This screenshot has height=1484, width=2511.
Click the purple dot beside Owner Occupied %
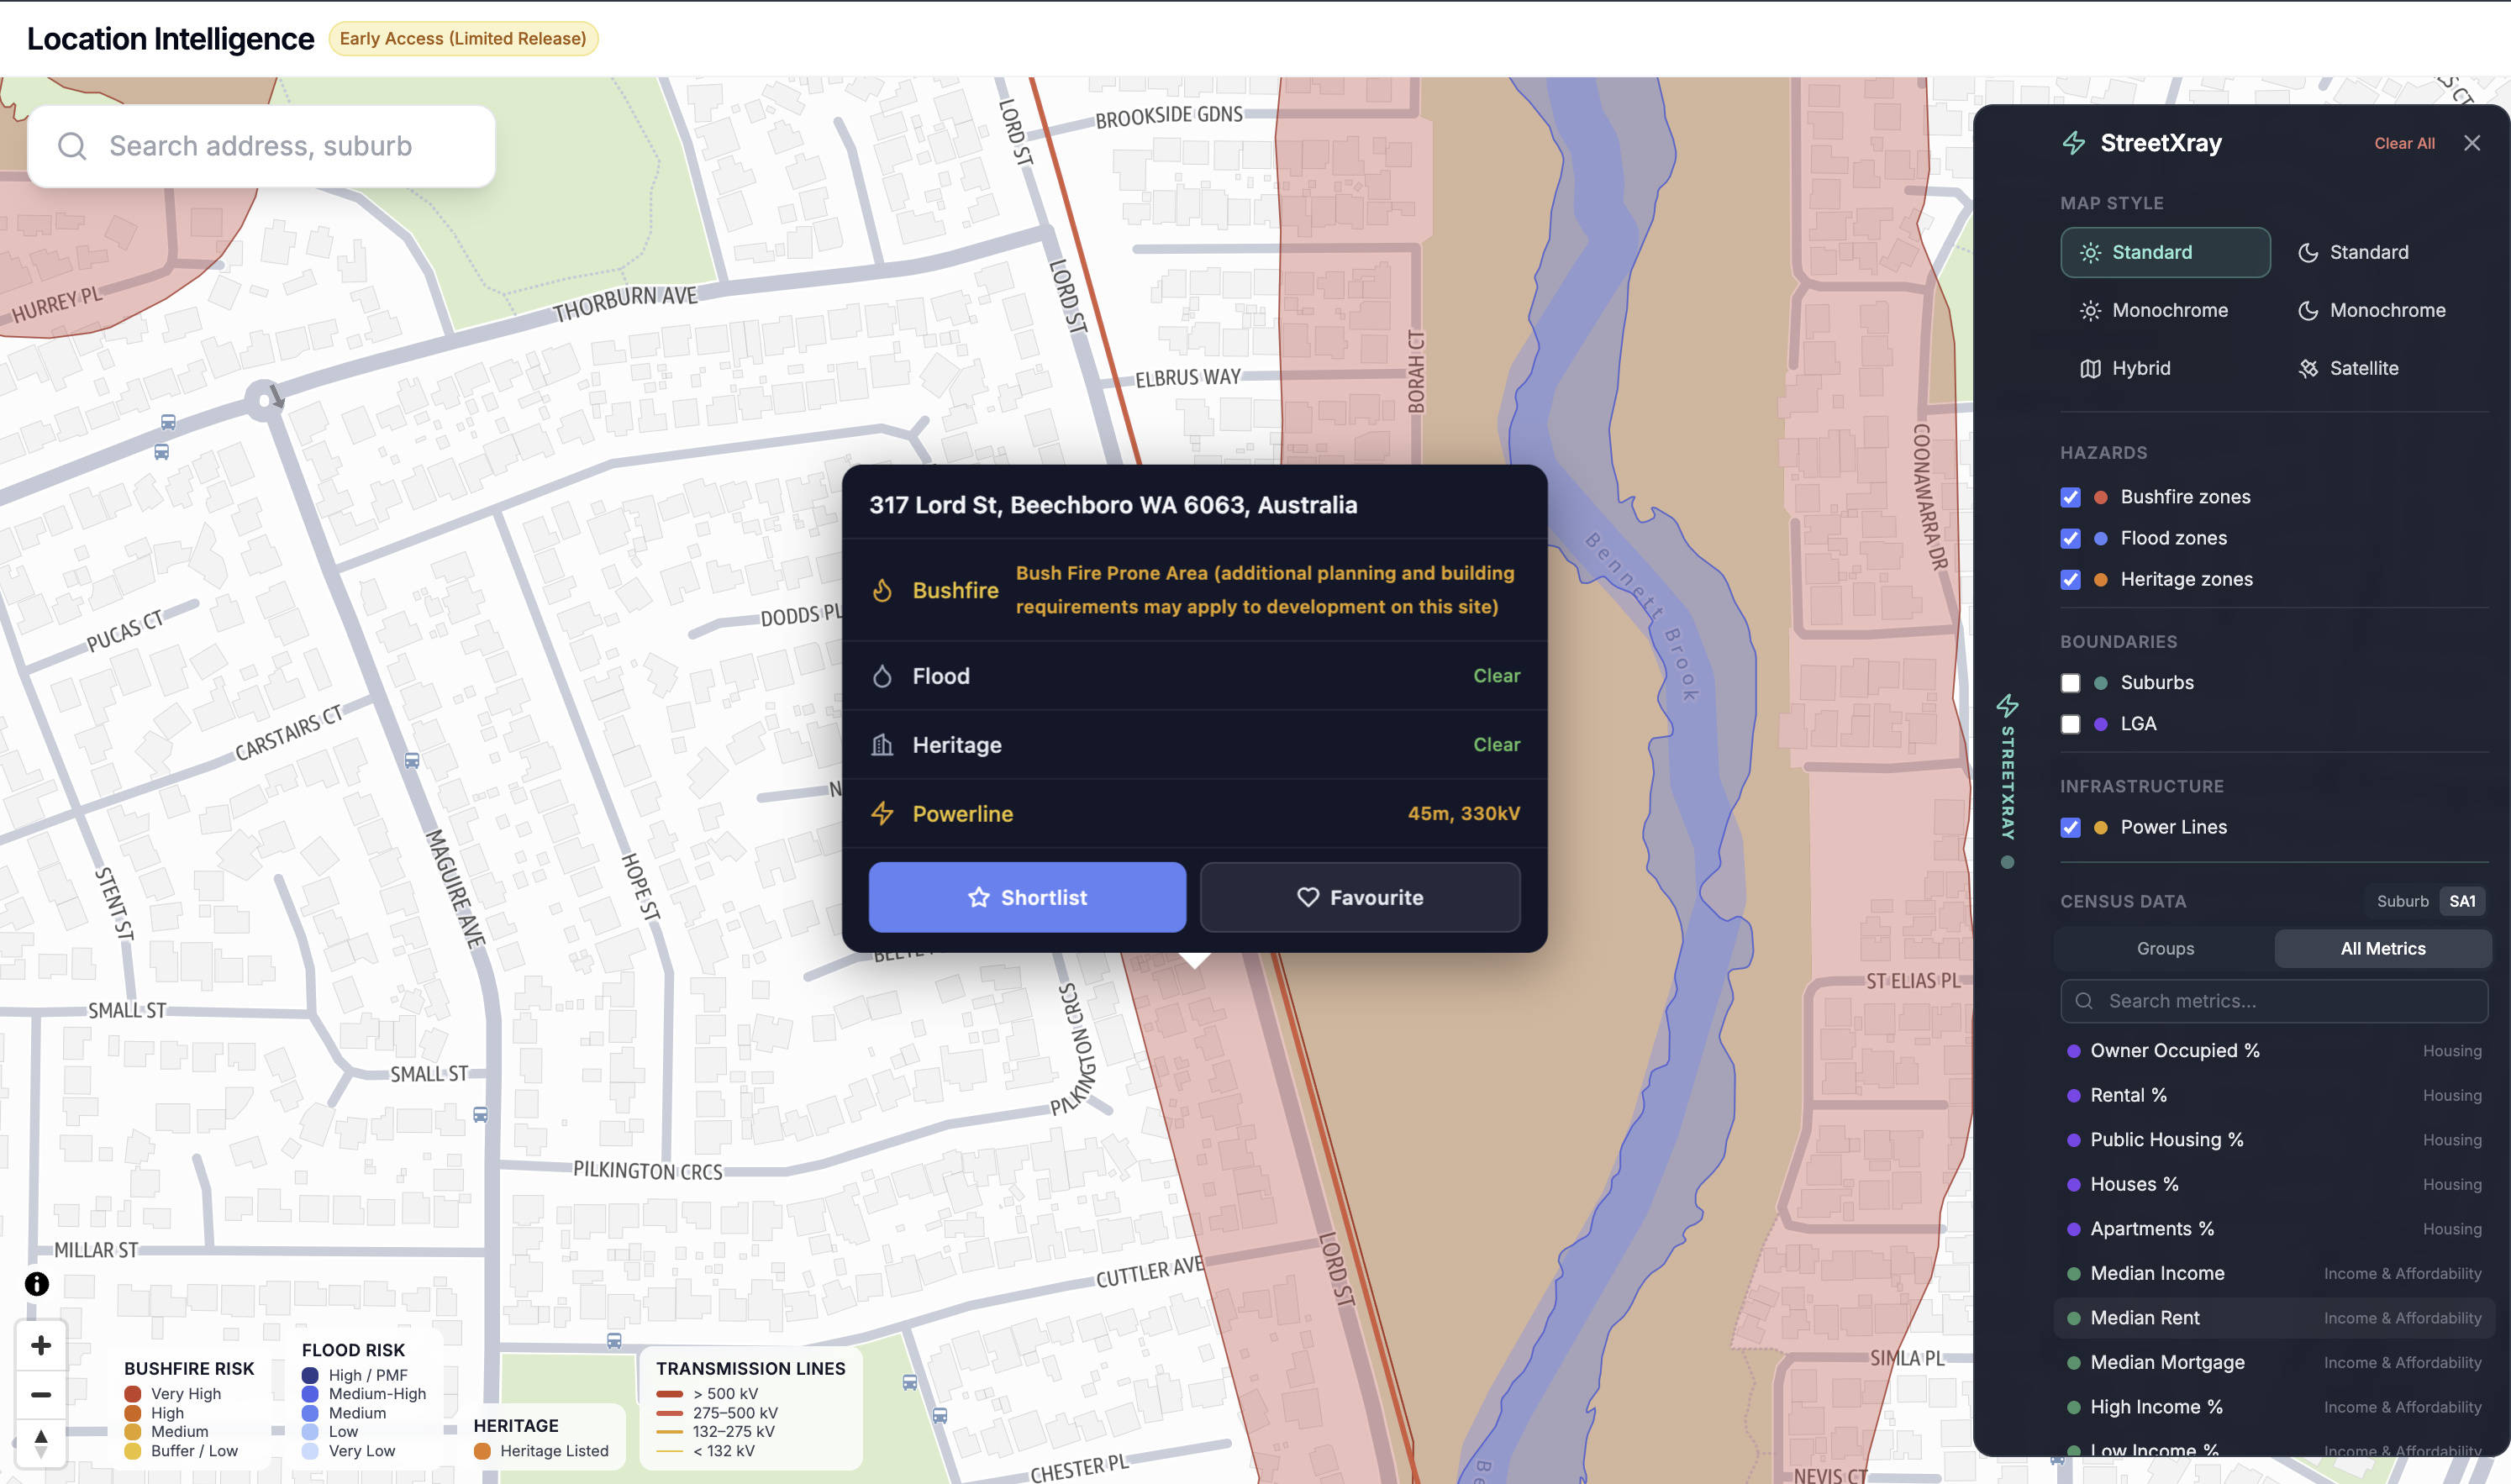(x=2075, y=1051)
